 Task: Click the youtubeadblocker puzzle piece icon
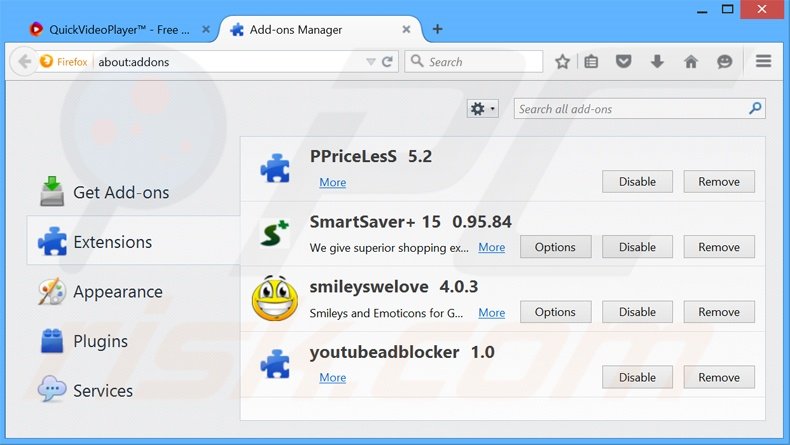click(275, 363)
